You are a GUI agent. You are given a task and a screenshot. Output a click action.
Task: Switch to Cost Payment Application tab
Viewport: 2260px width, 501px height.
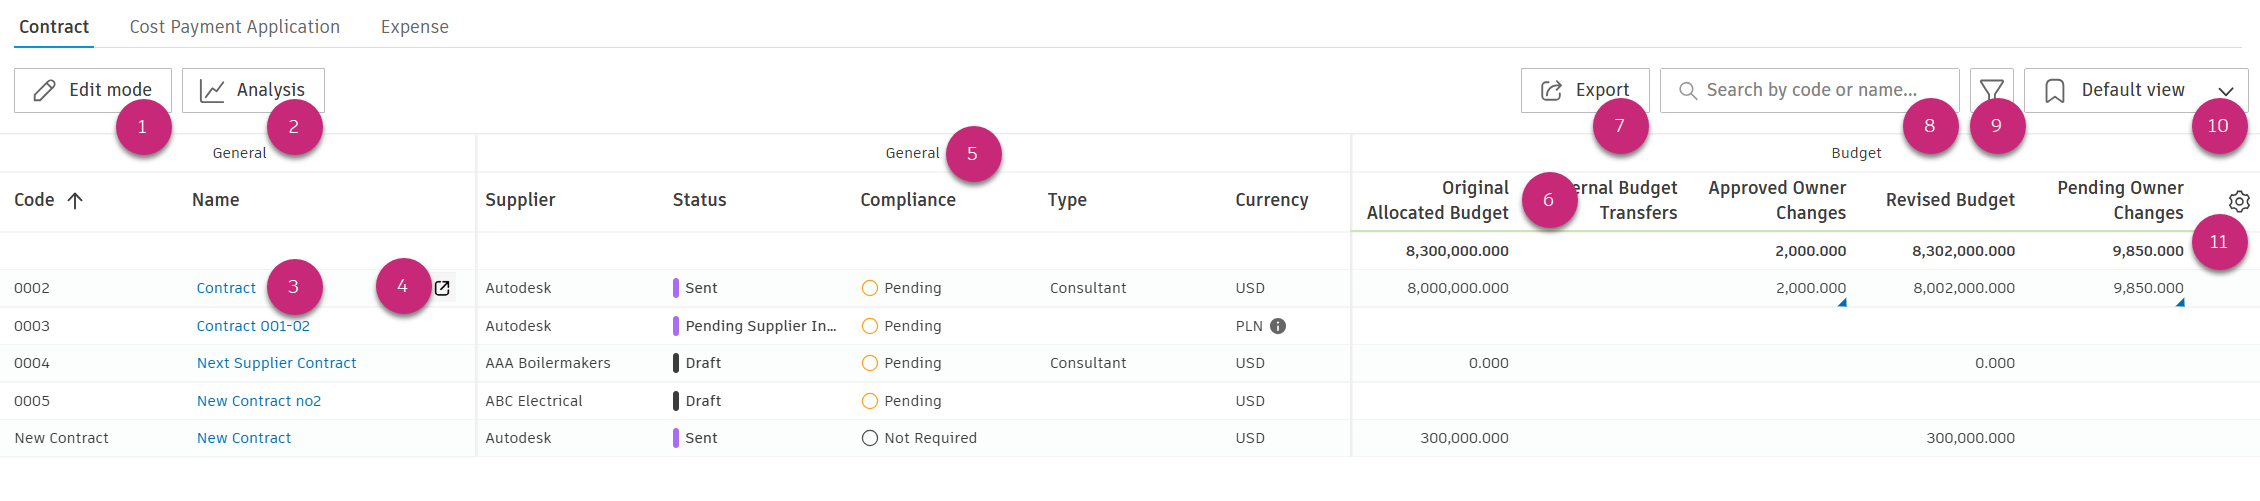[x=234, y=27]
